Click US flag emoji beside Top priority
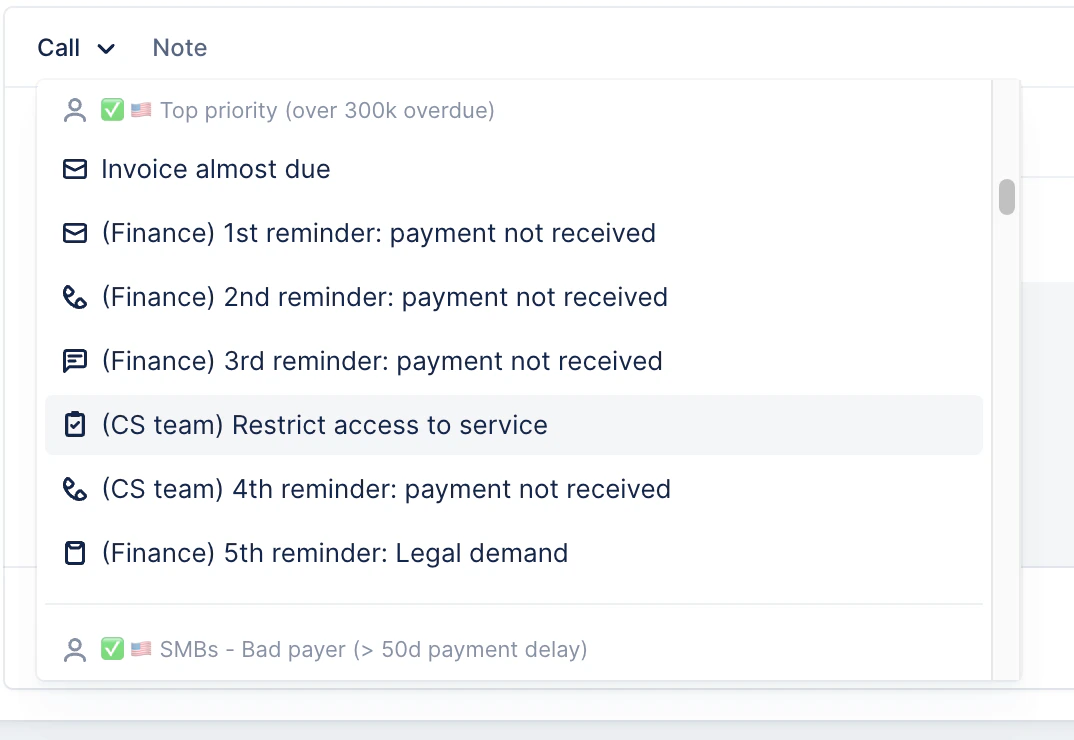The height and width of the screenshot is (740, 1074). coord(141,110)
